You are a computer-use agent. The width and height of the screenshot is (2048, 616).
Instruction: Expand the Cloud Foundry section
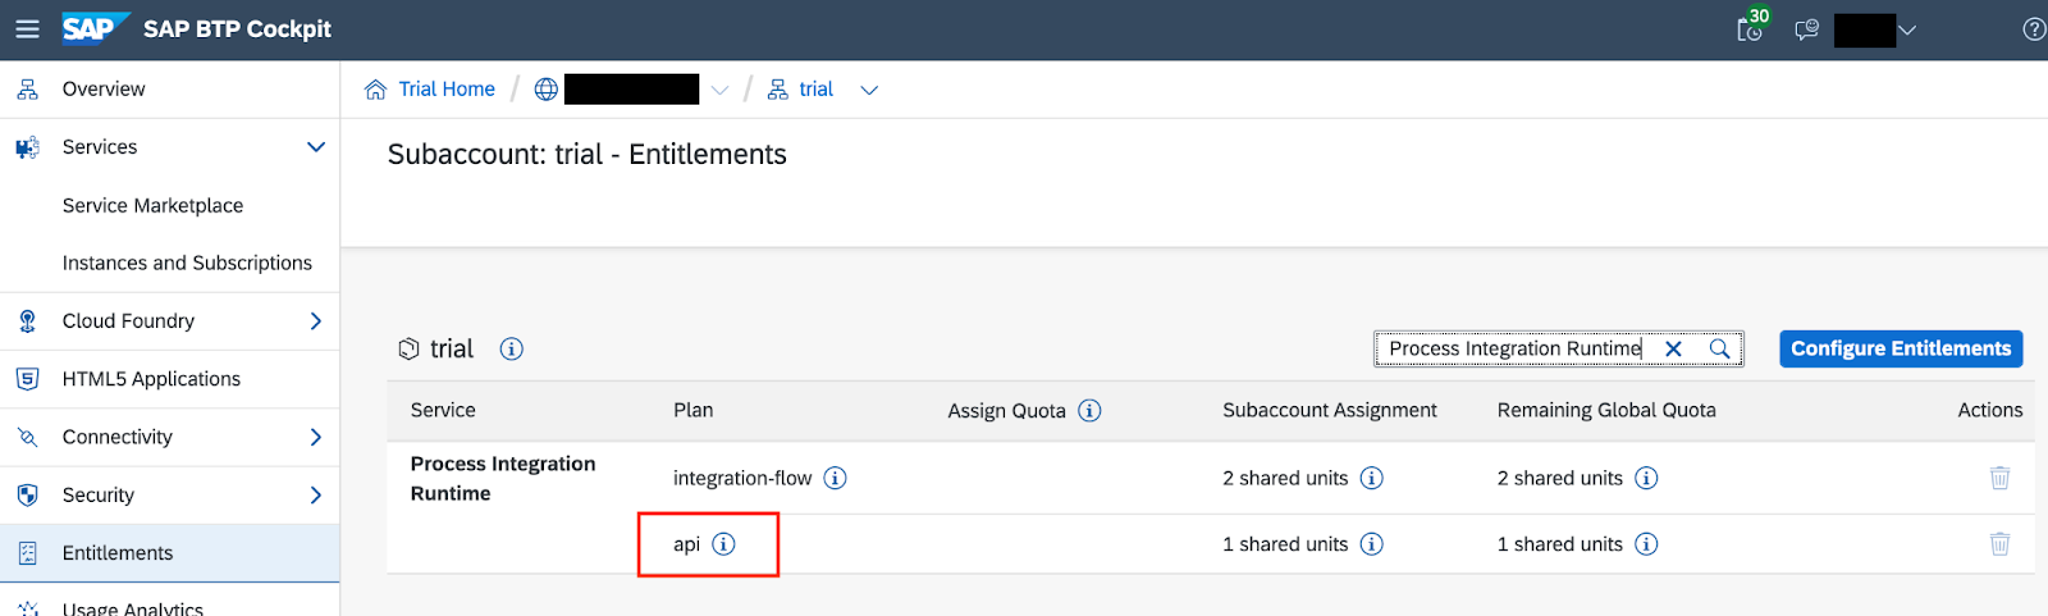[x=316, y=321]
